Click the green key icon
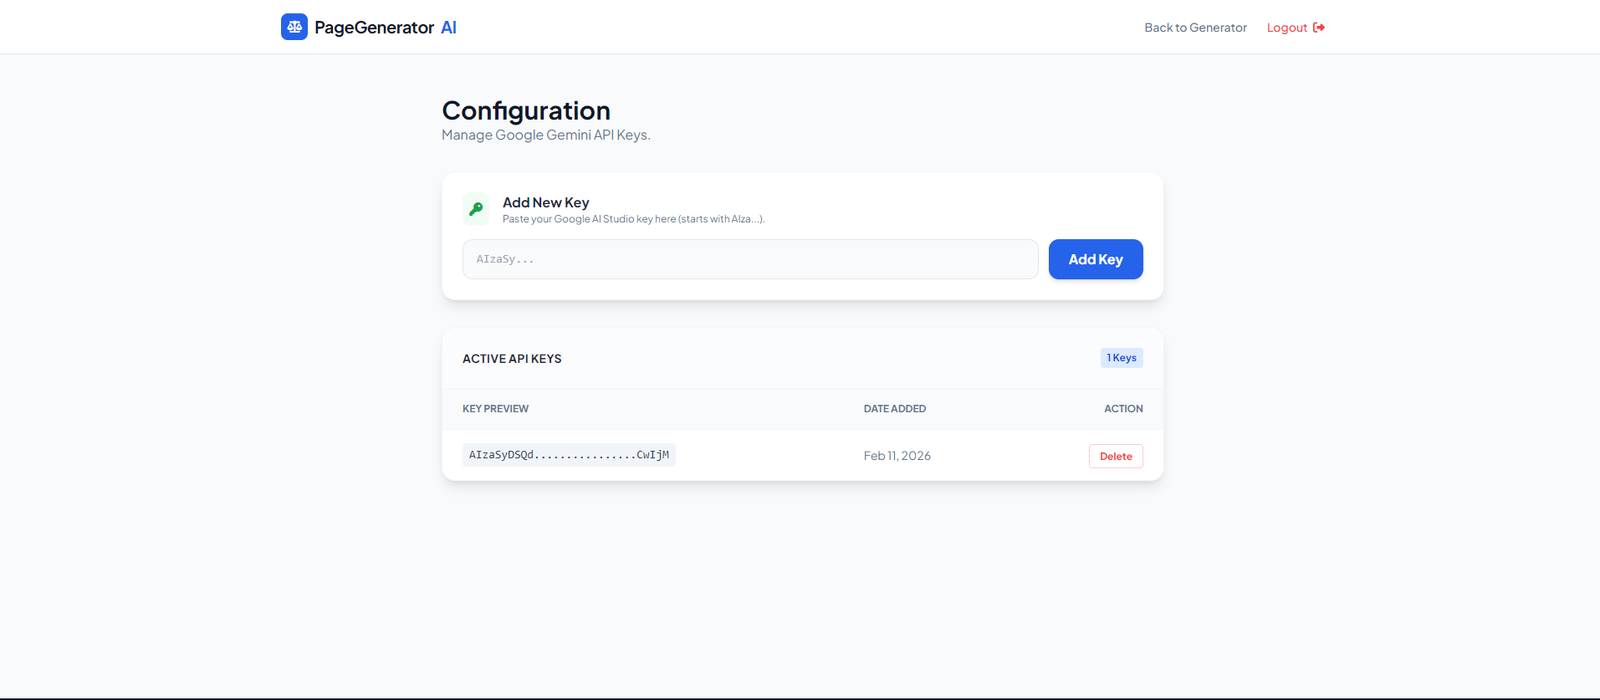 tap(476, 209)
